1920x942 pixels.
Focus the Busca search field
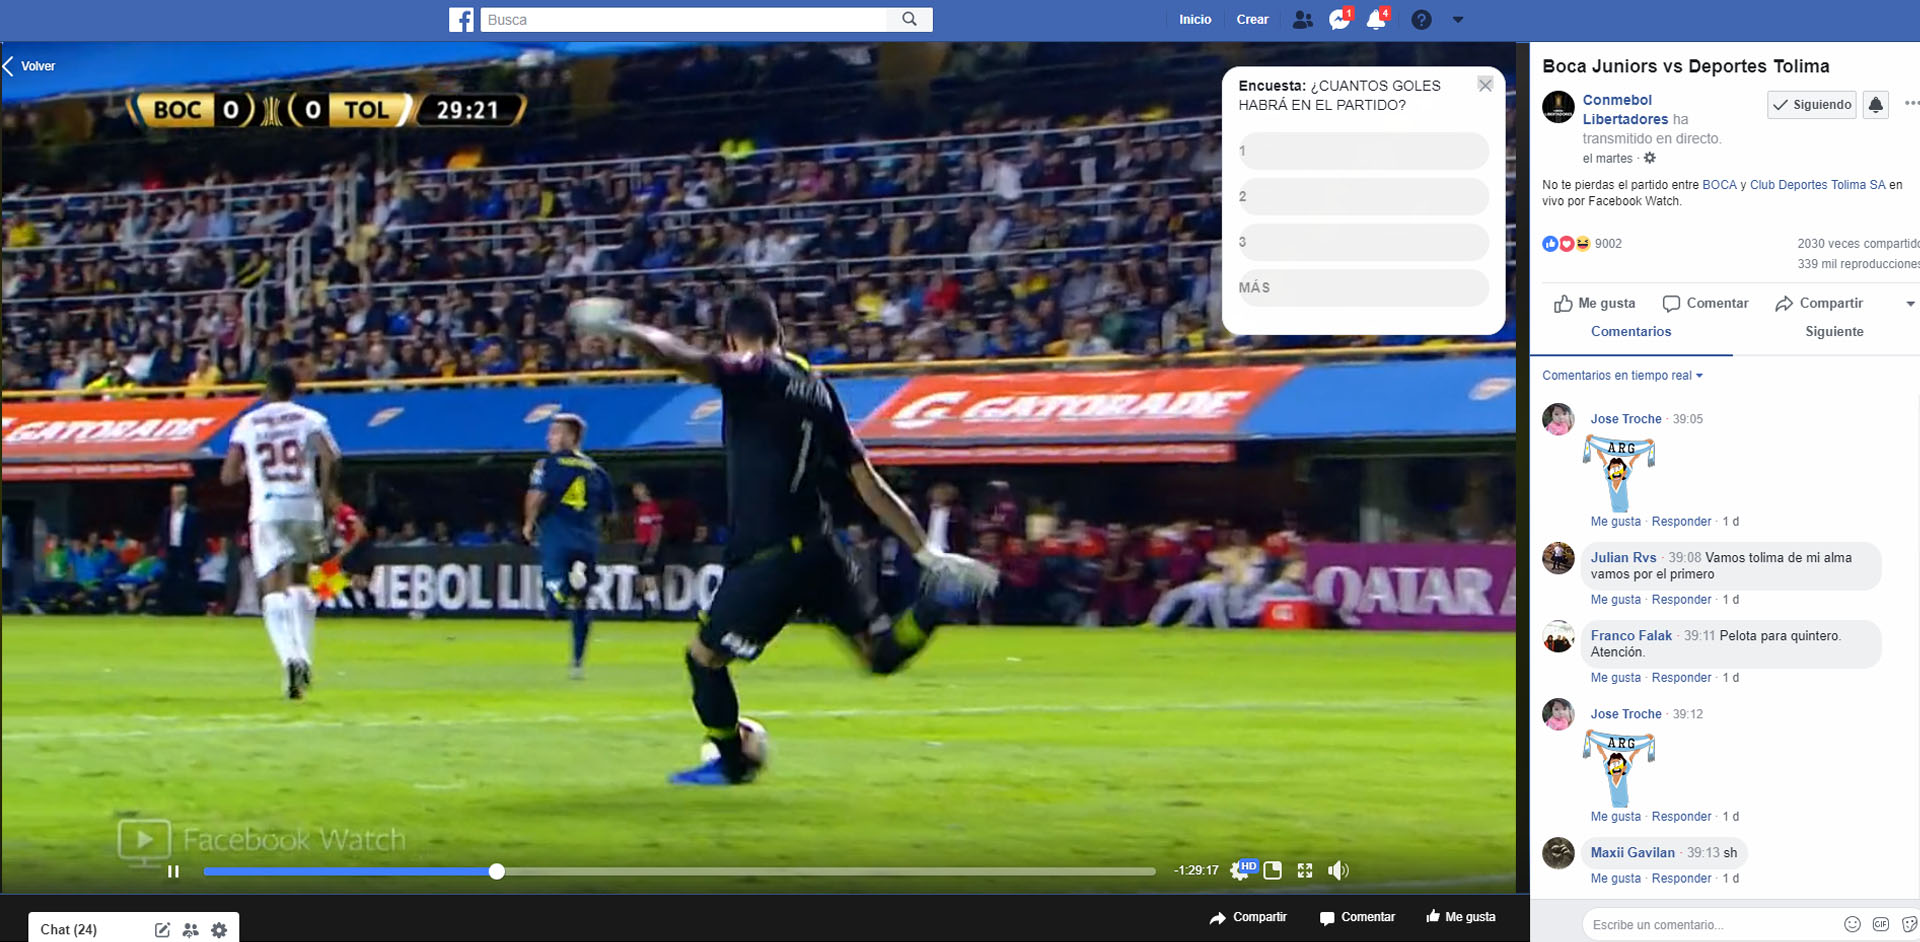[684, 20]
